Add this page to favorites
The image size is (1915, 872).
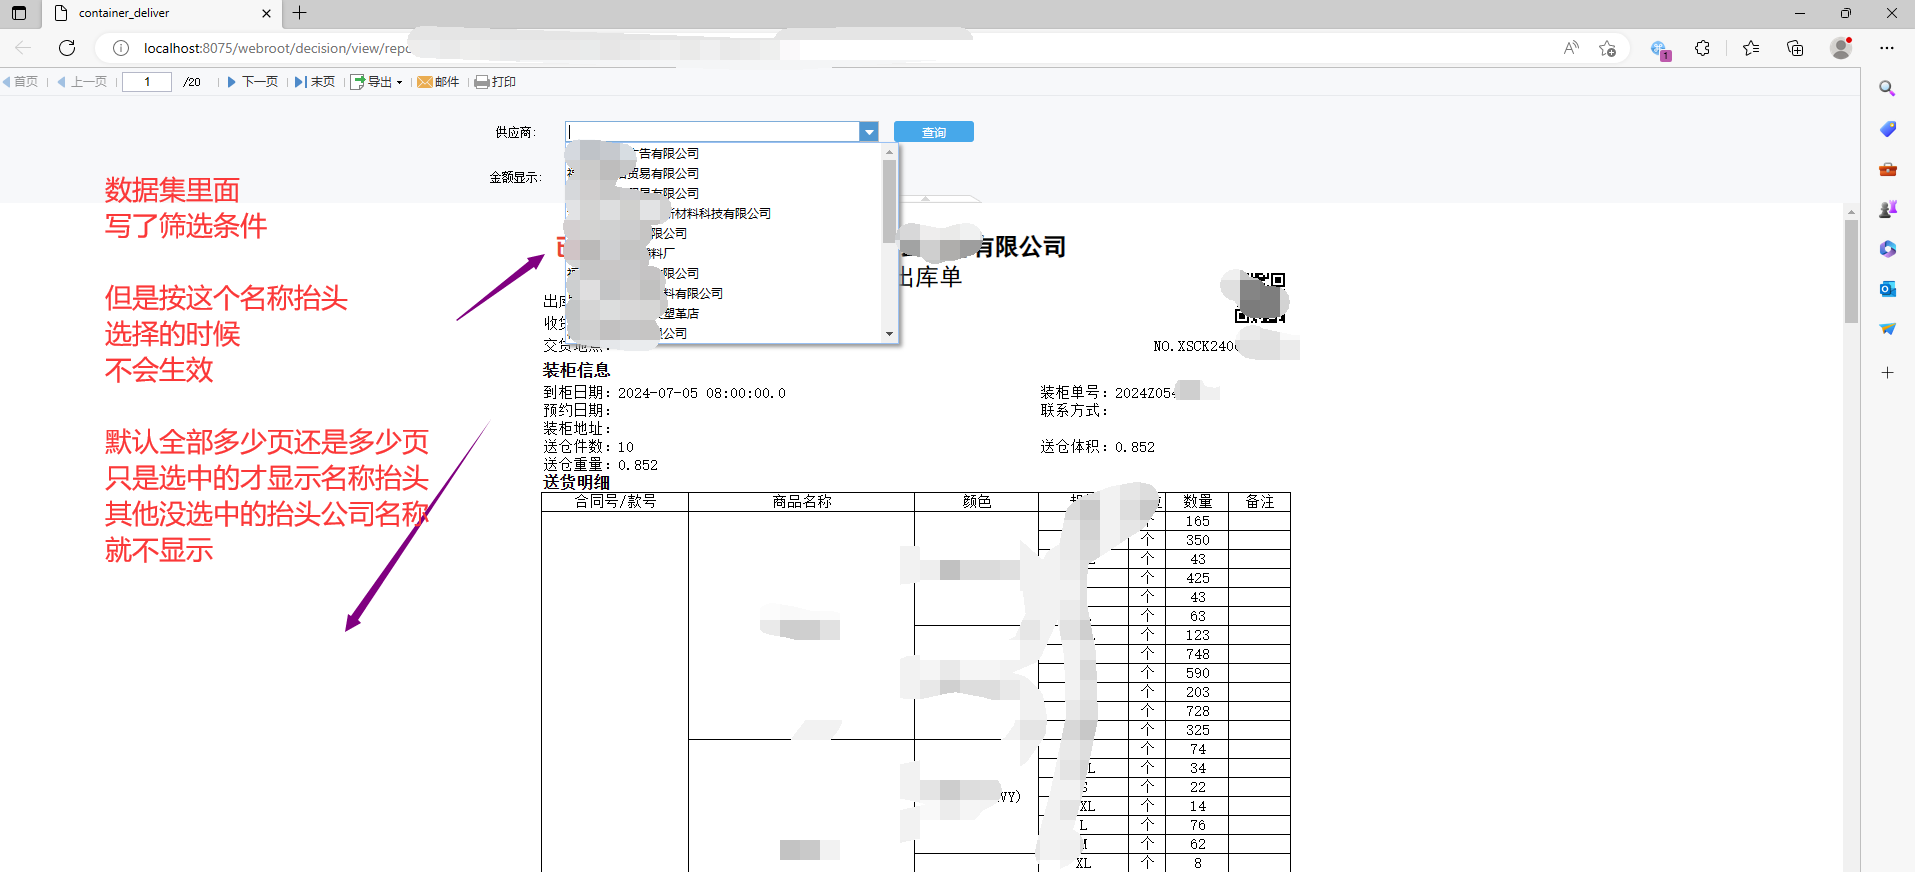(x=1607, y=48)
